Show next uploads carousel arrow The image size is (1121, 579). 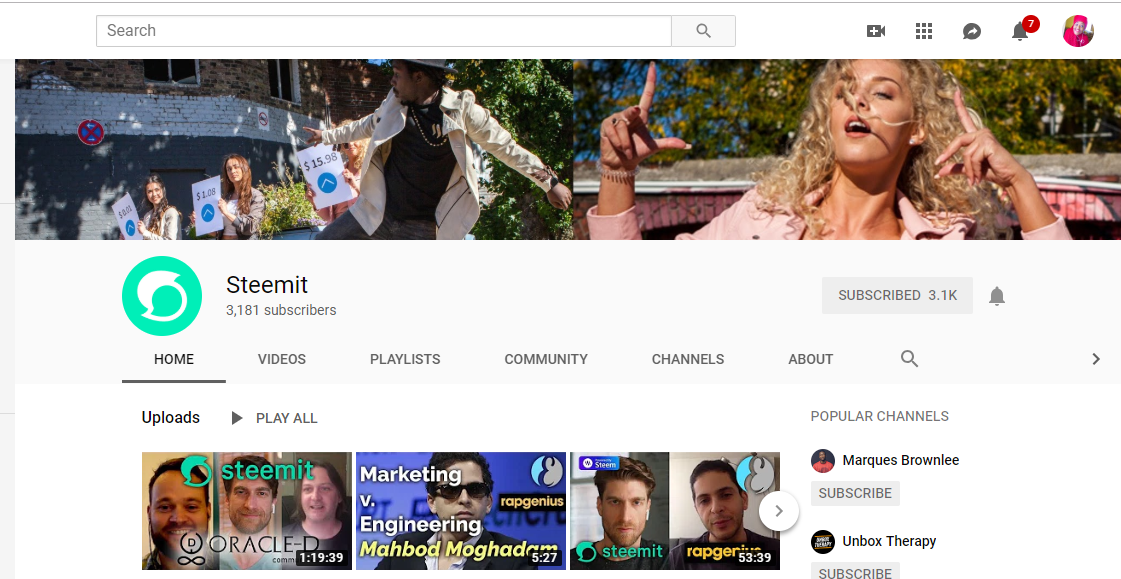[x=779, y=511]
